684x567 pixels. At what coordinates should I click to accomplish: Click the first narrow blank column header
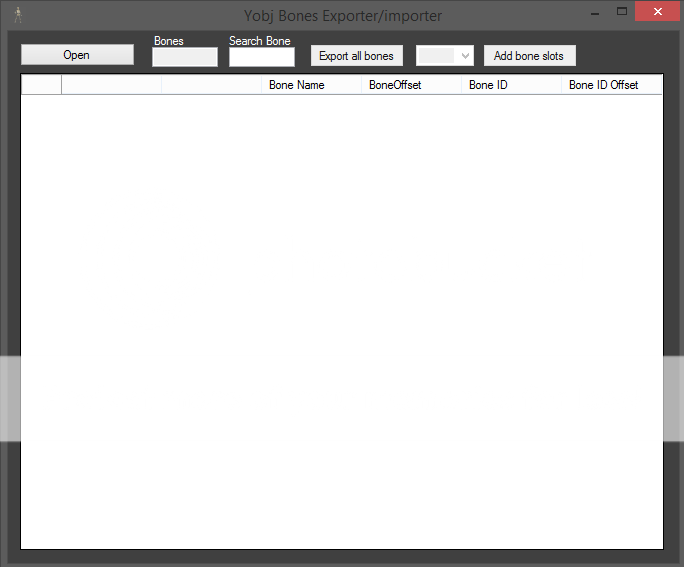[41, 85]
